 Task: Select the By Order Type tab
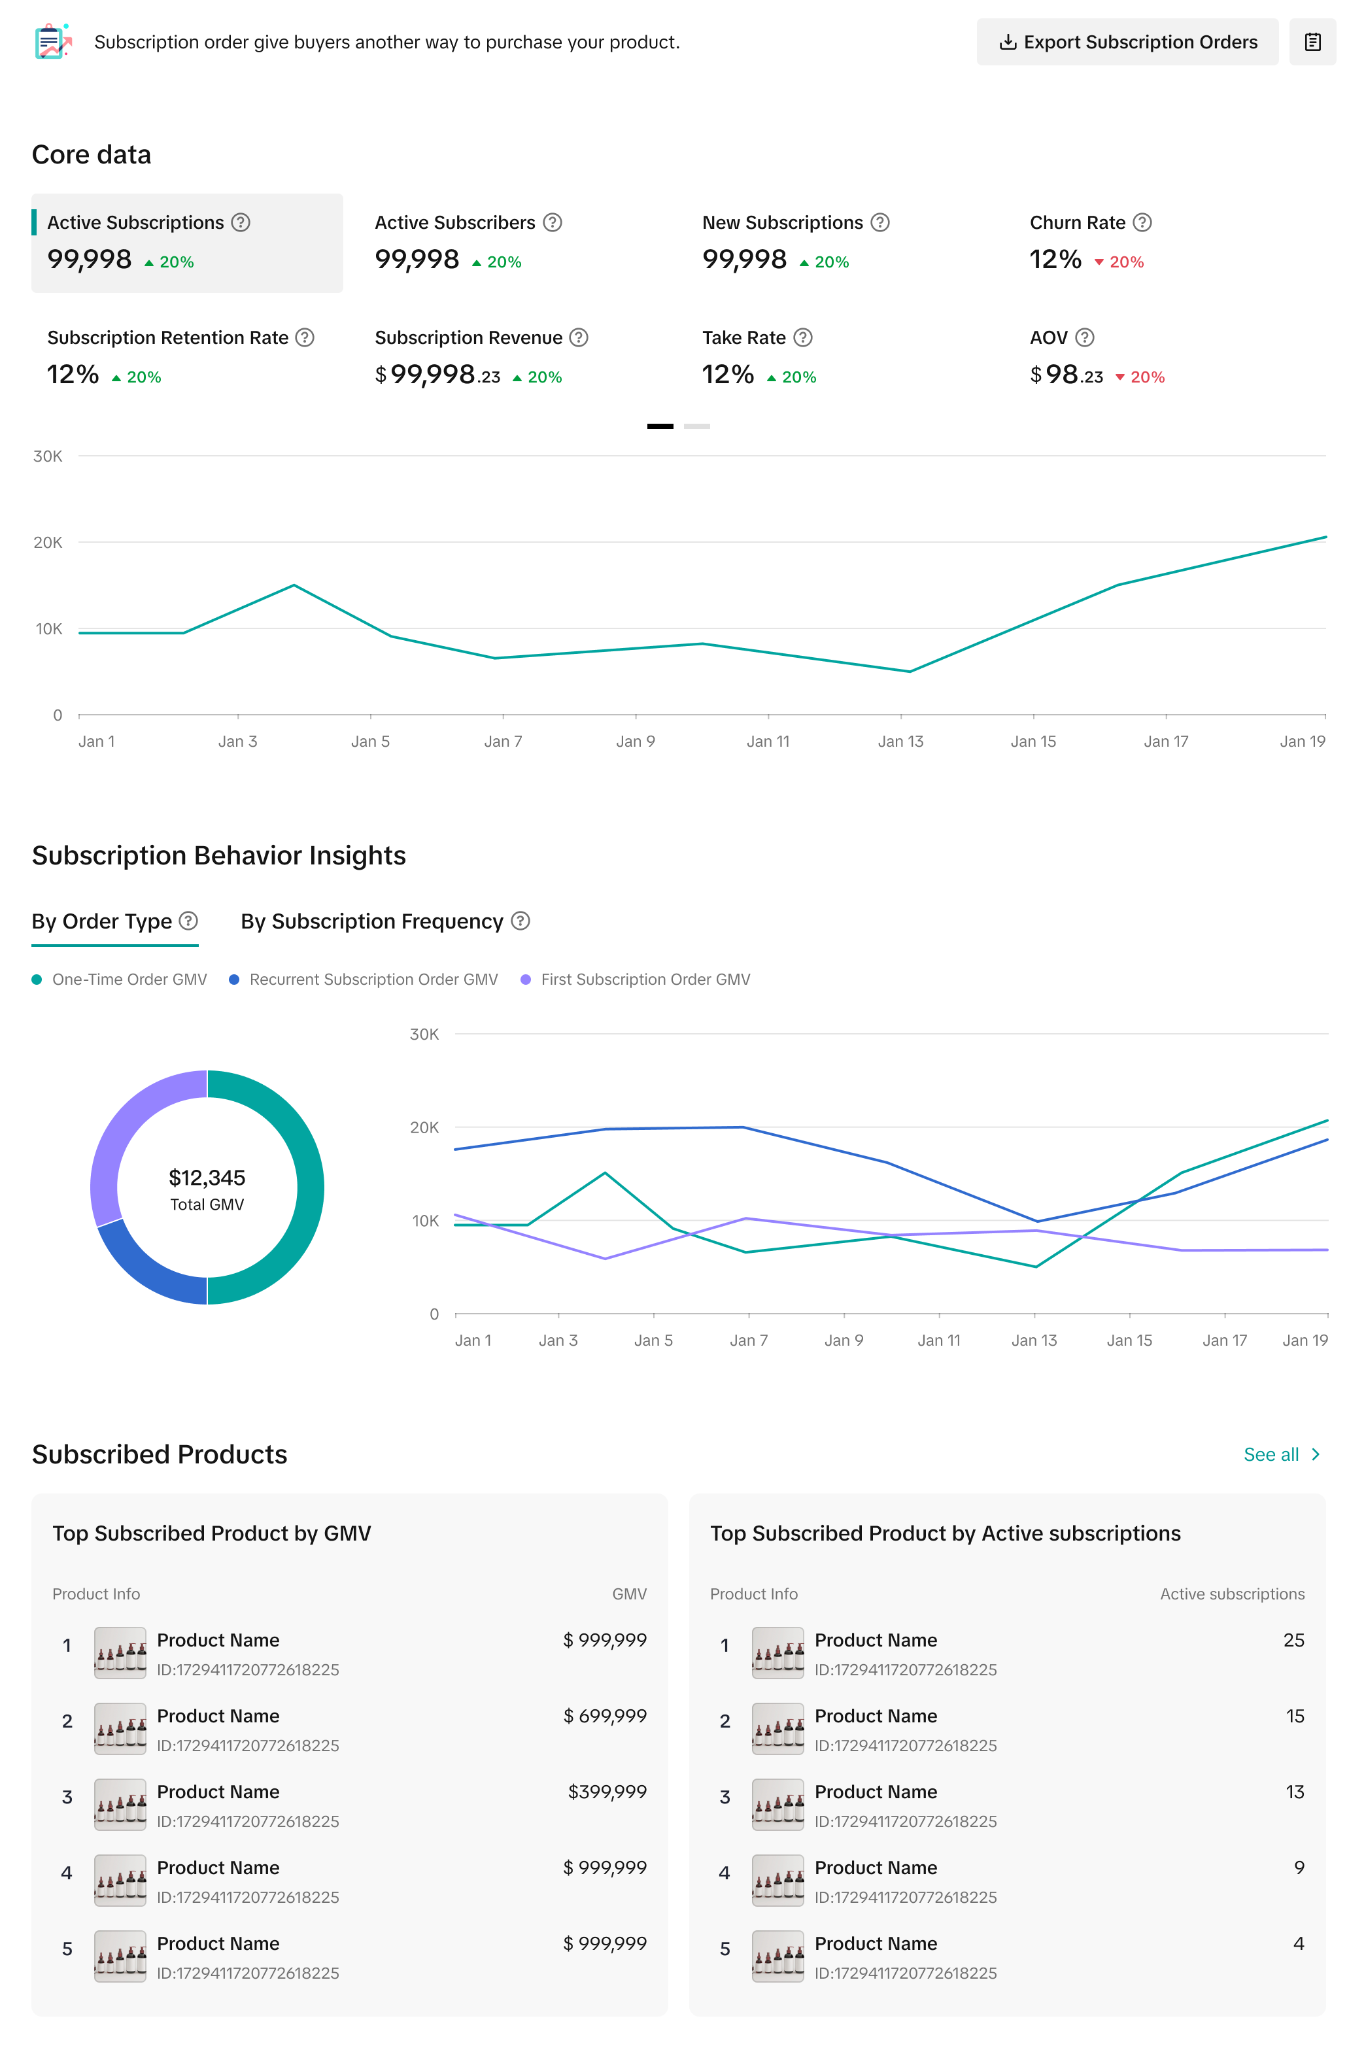103,921
